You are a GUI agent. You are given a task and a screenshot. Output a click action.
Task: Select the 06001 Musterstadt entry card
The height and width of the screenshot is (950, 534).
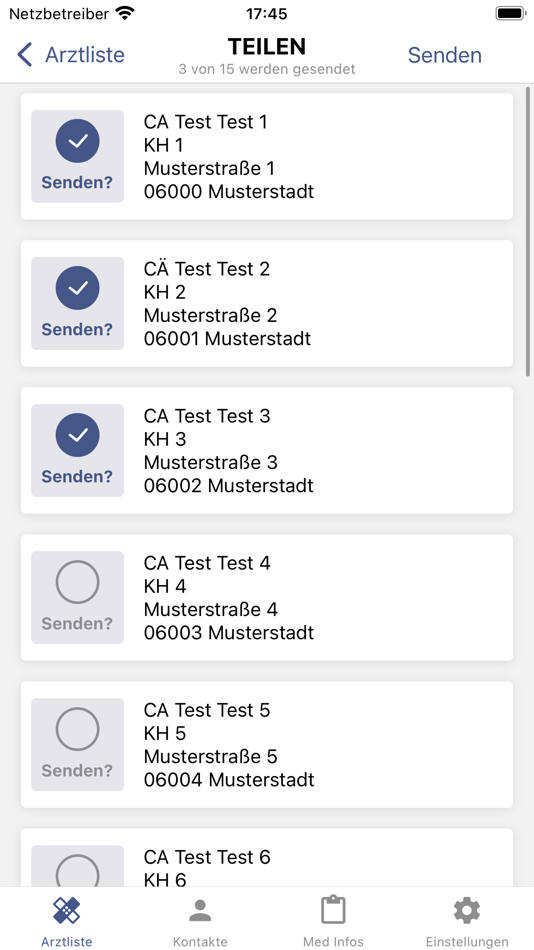[267, 304]
